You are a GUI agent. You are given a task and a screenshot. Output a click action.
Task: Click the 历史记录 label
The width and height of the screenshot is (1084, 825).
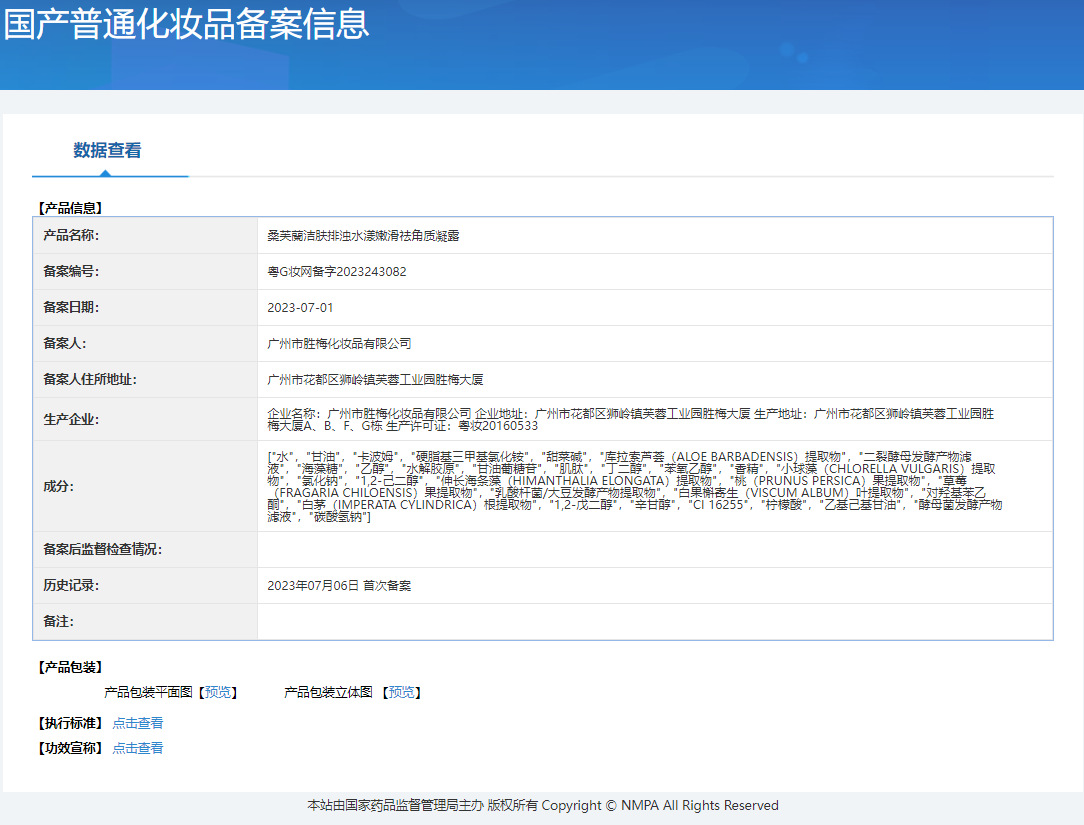point(71,586)
